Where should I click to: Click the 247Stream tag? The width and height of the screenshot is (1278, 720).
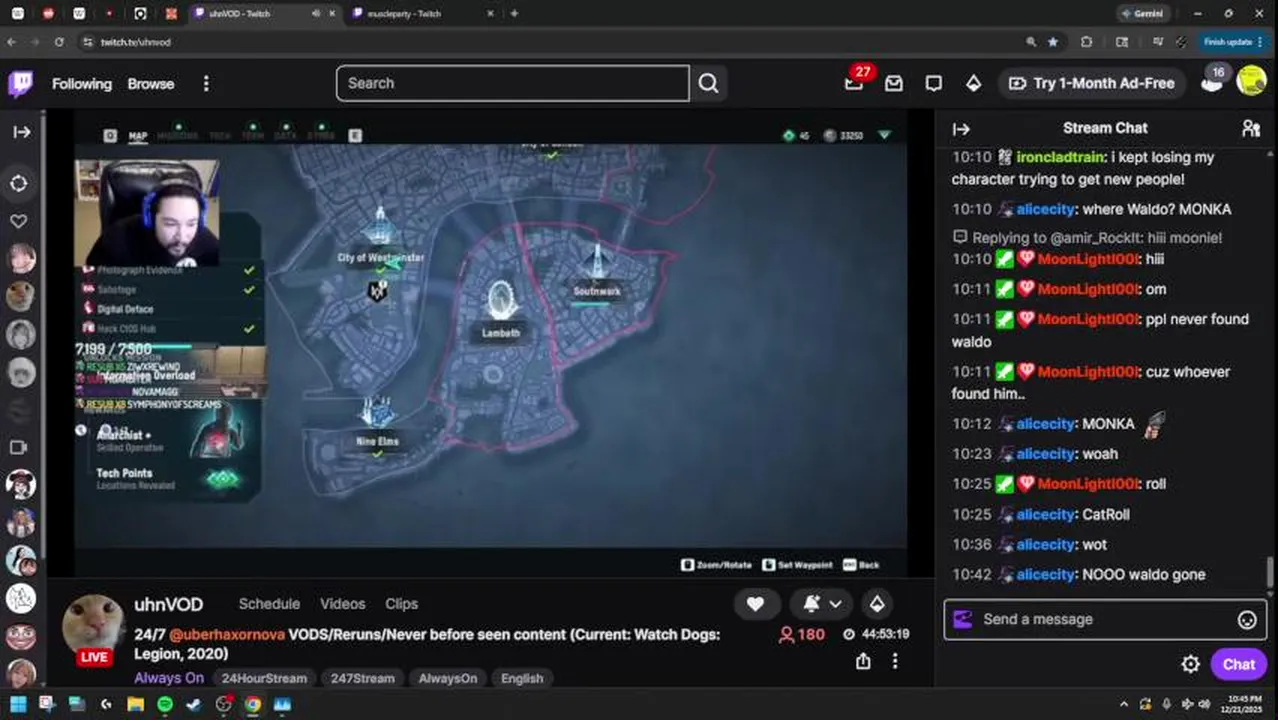click(x=362, y=678)
